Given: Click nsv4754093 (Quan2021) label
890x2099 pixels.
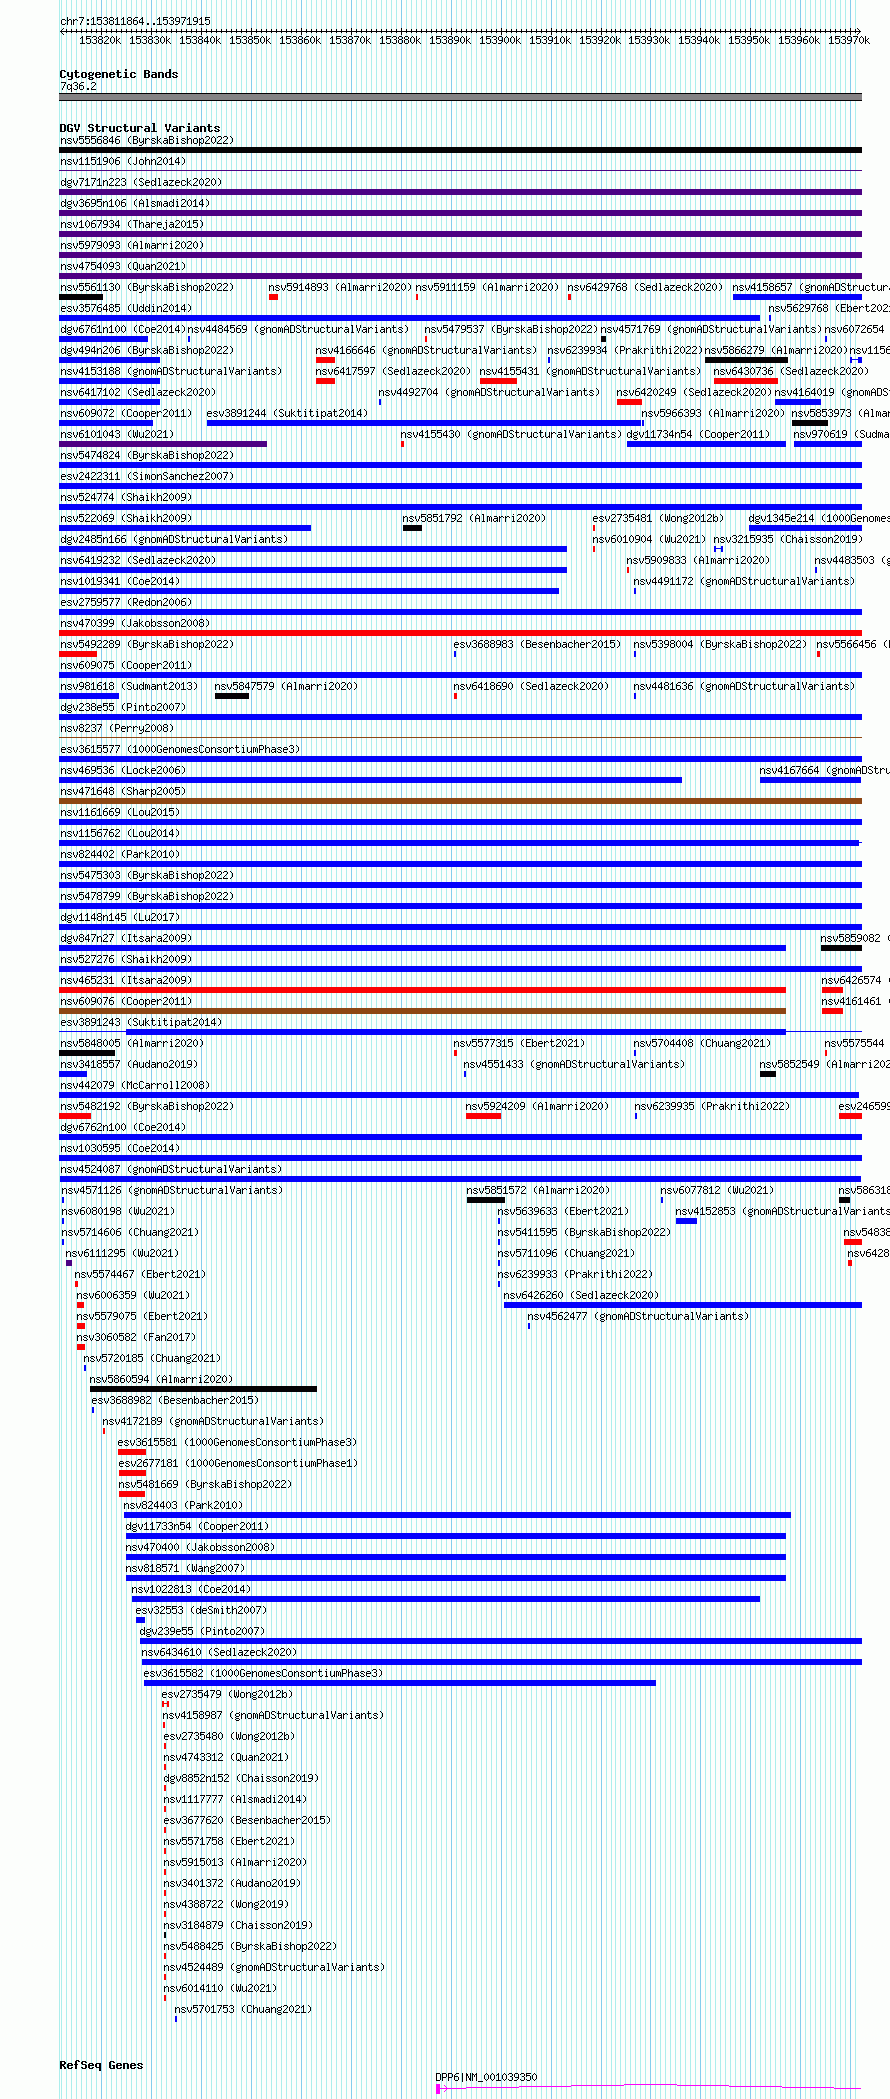Looking at the screenshot, I should pyautogui.click(x=123, y=266).
